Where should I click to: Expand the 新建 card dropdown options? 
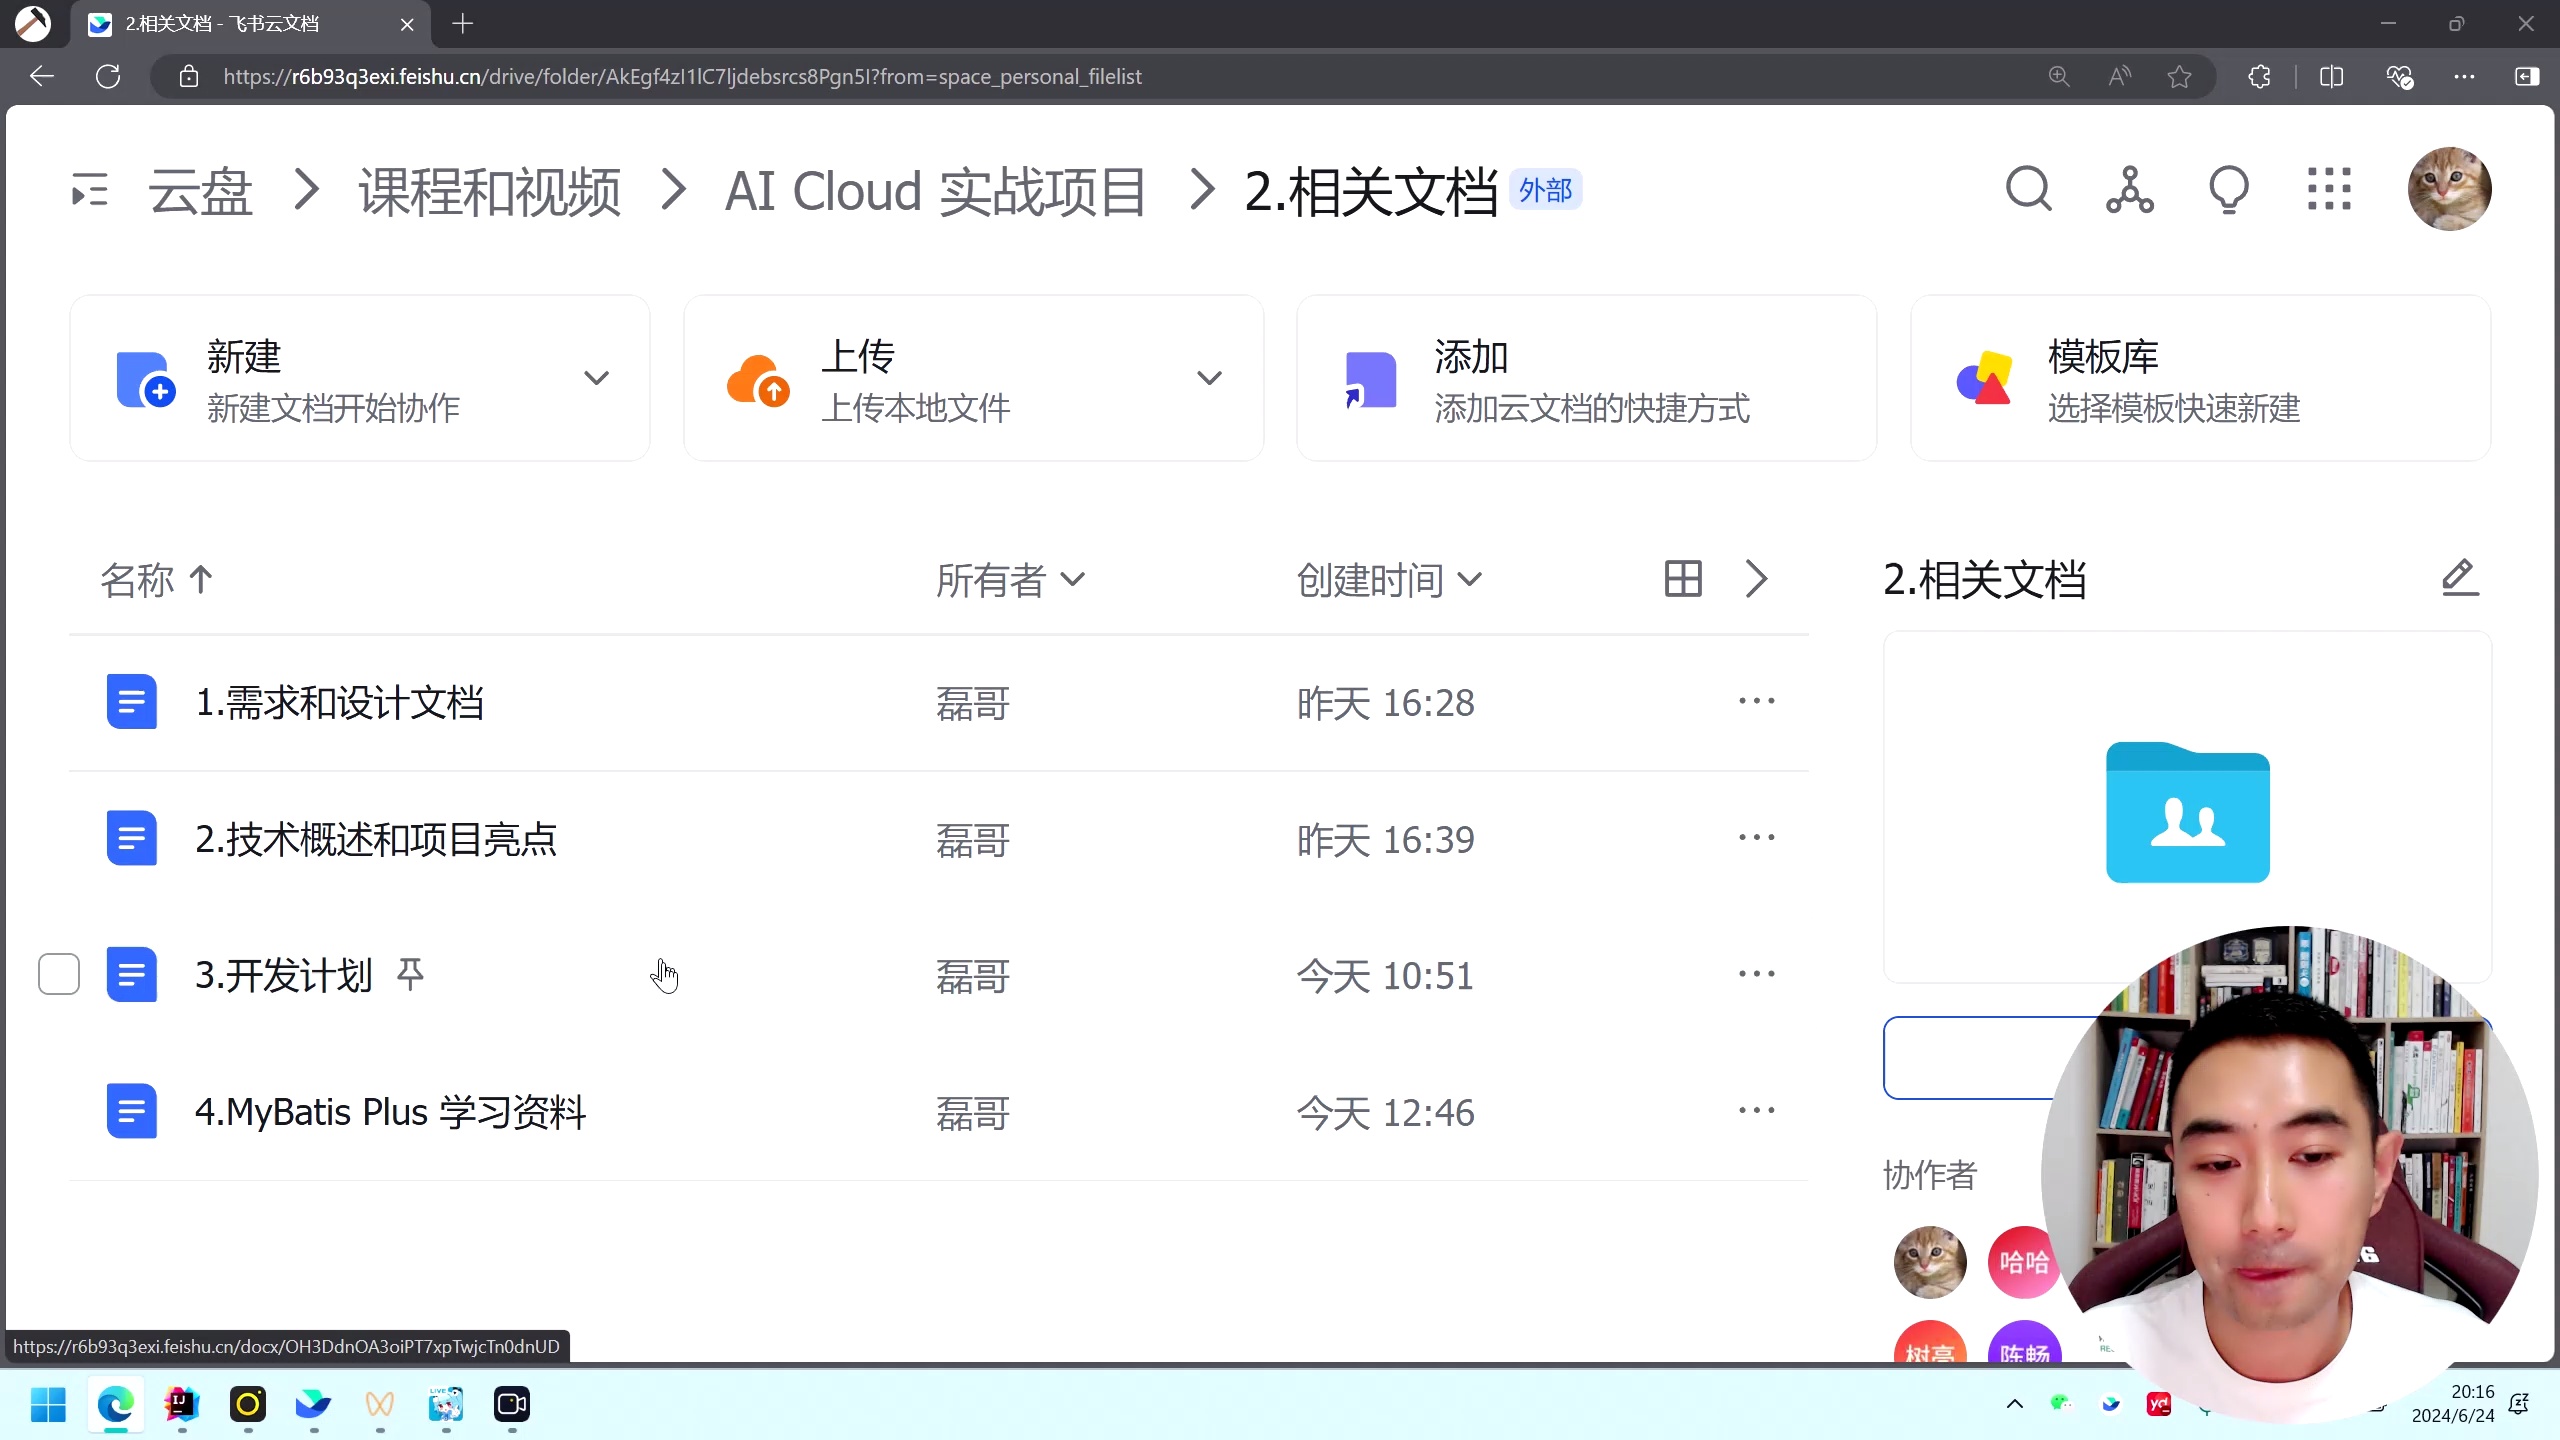[x=596, y=378]
